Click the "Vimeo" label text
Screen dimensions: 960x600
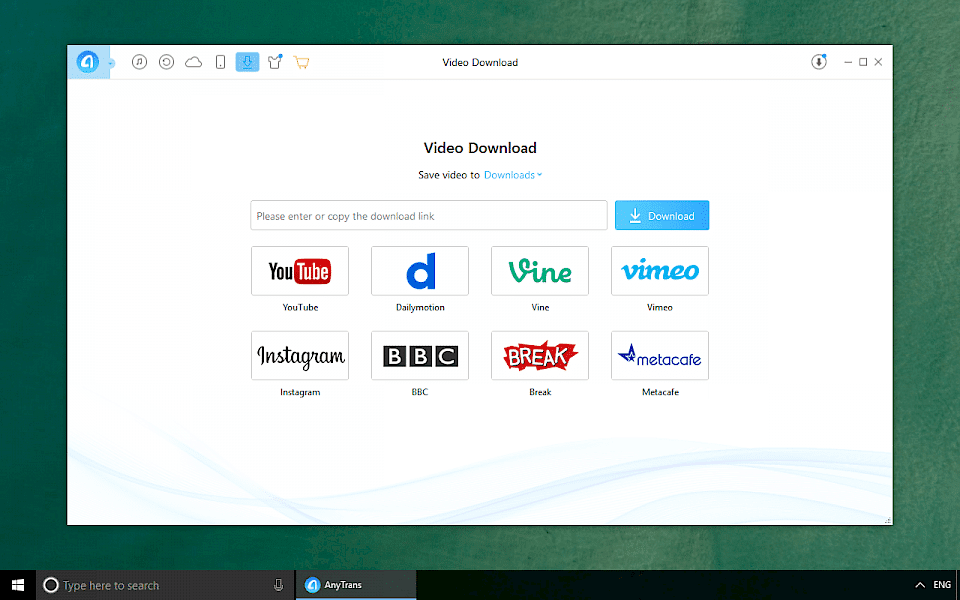click(660, 307)
